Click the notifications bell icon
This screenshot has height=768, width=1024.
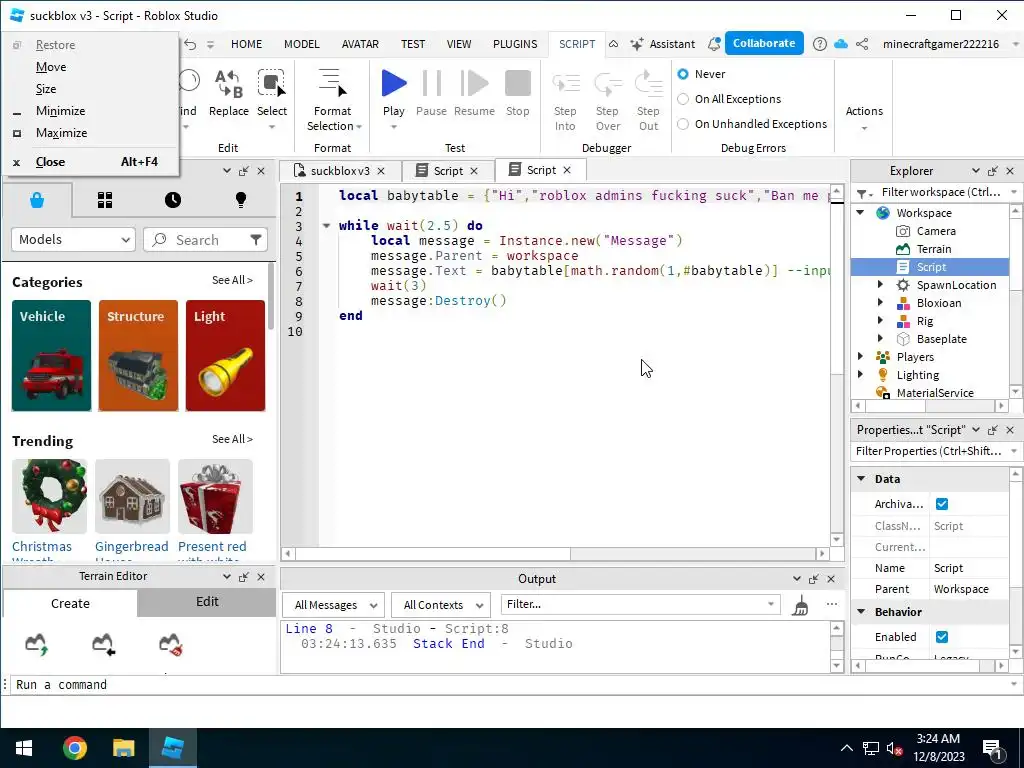tap(714, 44)
